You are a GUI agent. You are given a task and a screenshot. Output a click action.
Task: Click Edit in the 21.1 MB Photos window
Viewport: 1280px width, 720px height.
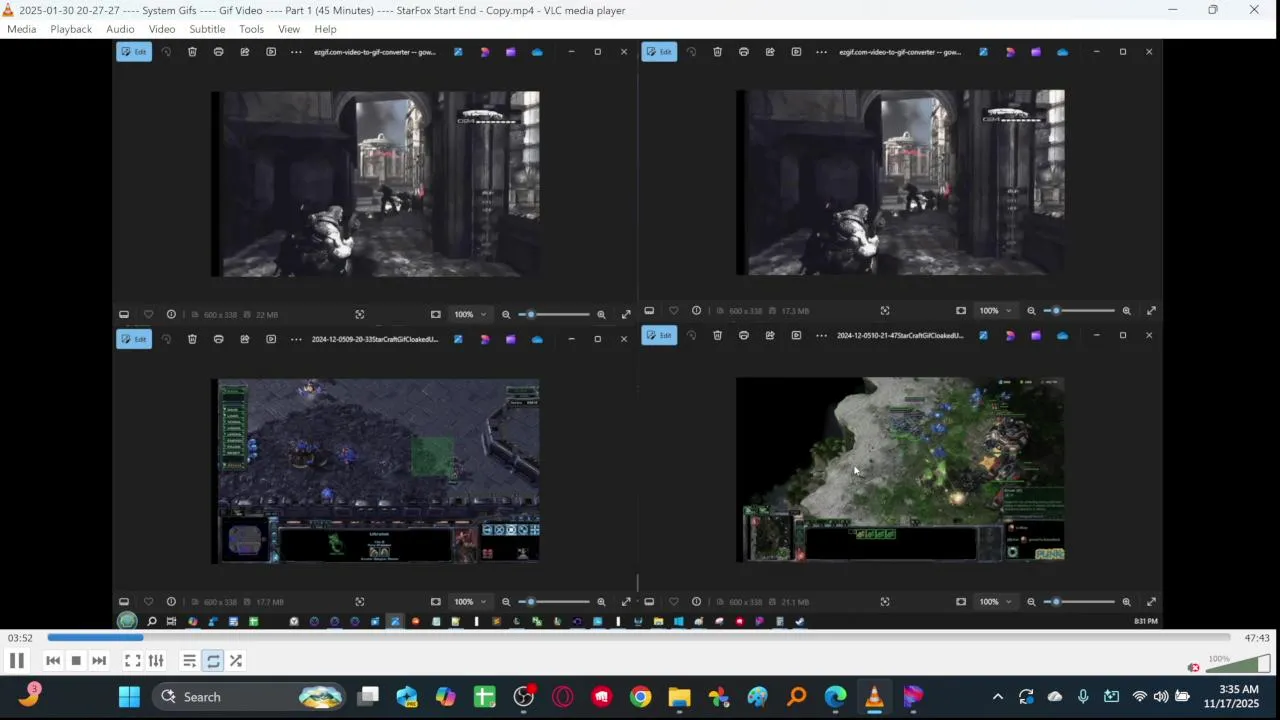[659, 336]
